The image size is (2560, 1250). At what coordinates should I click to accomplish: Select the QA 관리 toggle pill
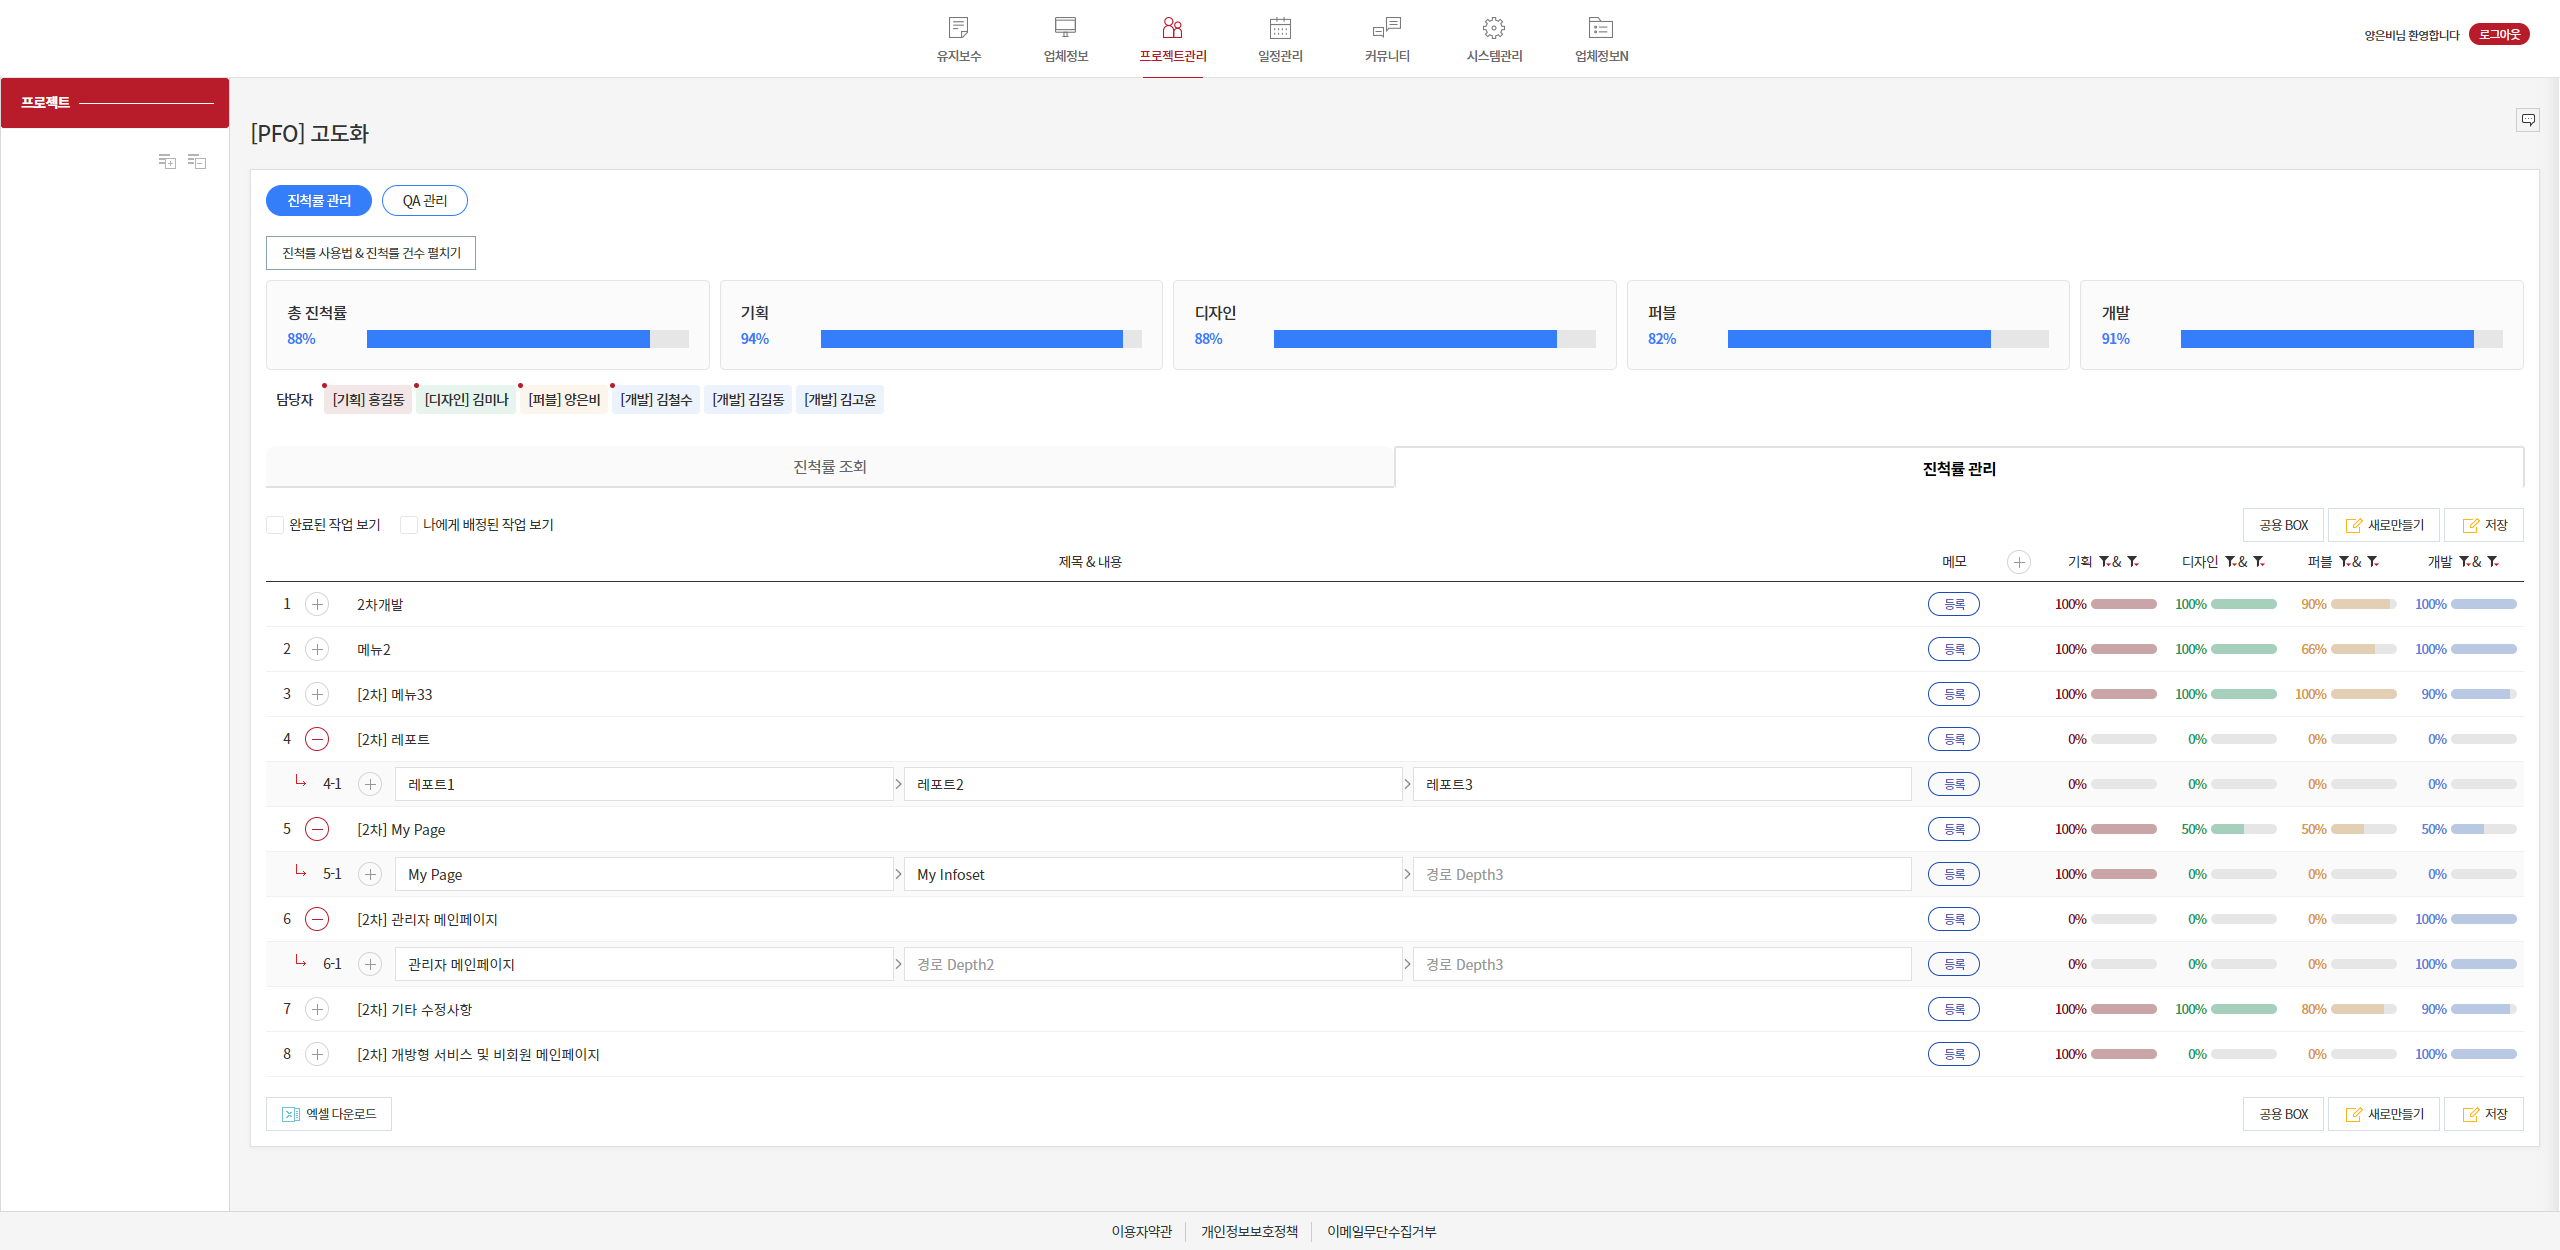click(424, 201)
